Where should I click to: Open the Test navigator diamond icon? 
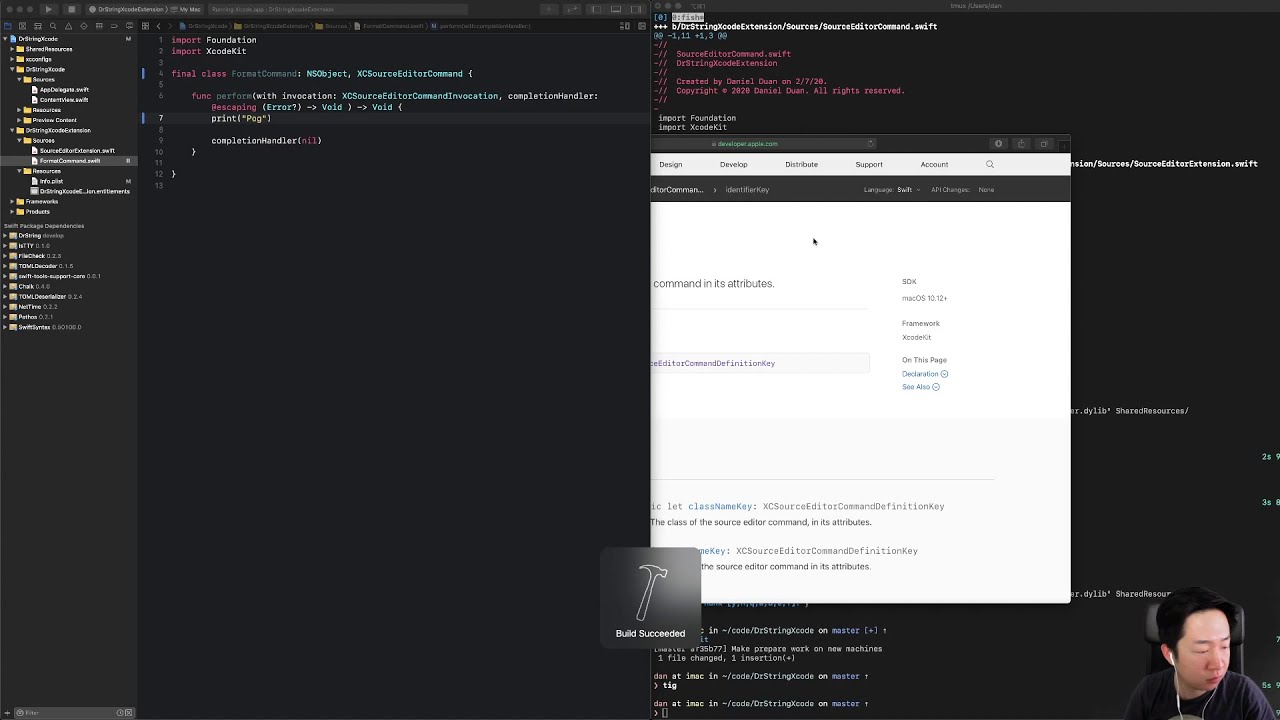83,26
